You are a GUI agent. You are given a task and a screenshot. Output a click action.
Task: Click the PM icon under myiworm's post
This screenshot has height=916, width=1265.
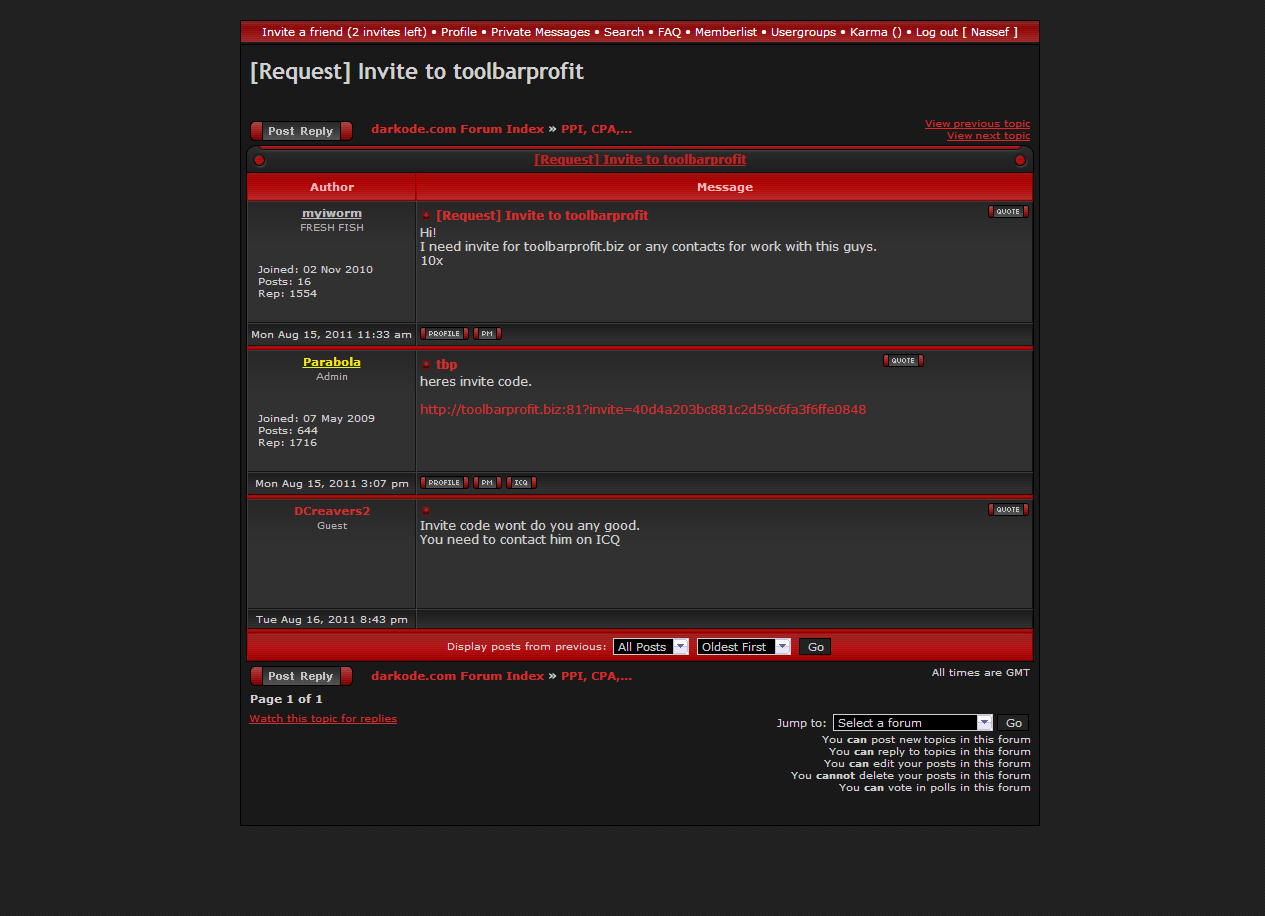(487, 334)
